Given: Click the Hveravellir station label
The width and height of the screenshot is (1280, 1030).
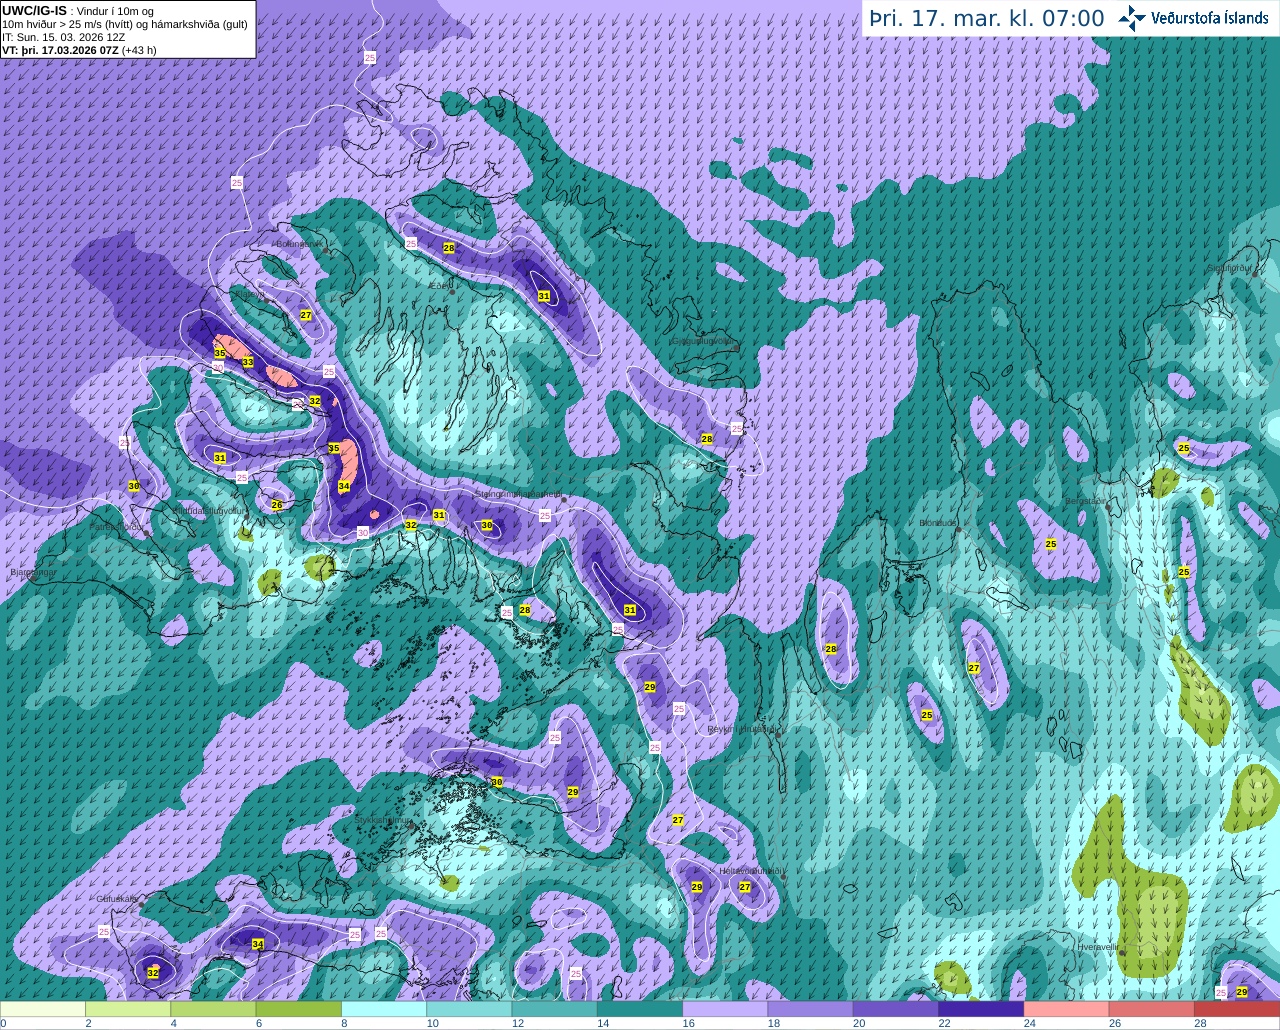Looking at the screenshot, I should (x=1098, y=946).
